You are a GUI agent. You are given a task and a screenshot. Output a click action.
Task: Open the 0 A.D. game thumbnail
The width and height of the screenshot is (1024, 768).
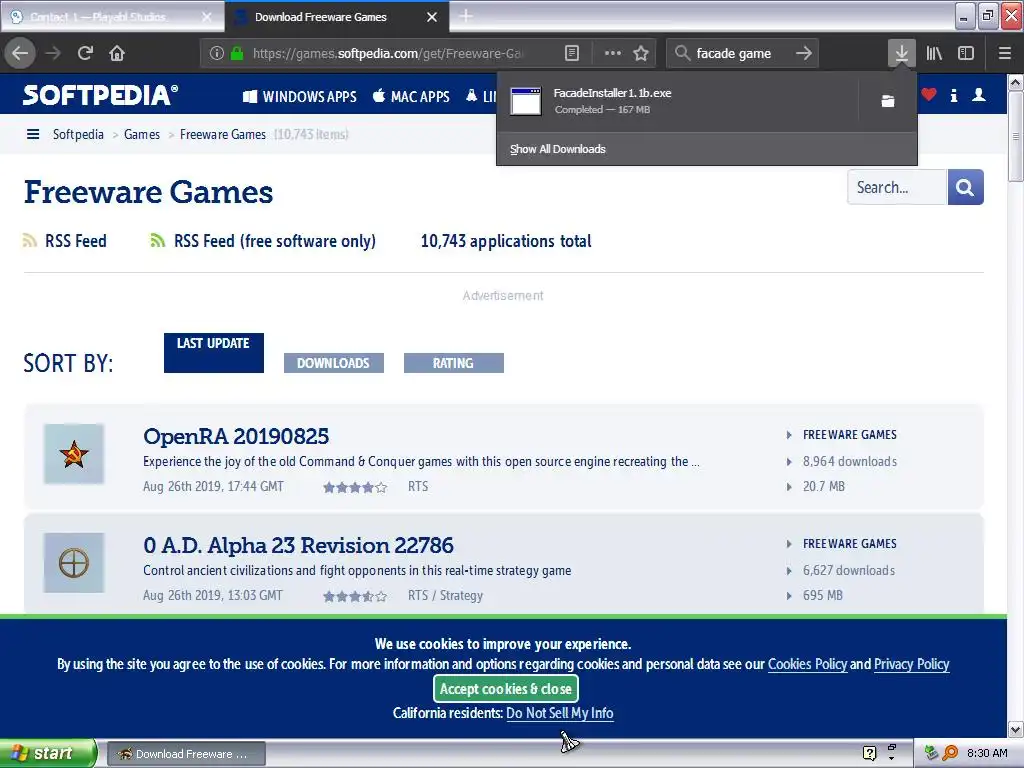(x=74, y=563)
